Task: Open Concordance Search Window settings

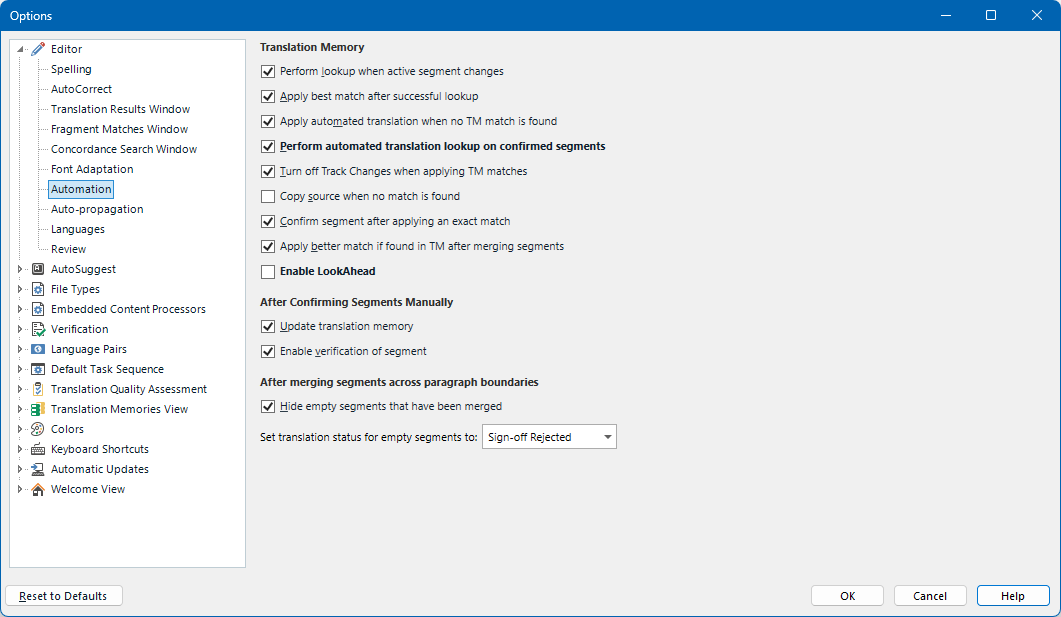Action: [124, 149]
